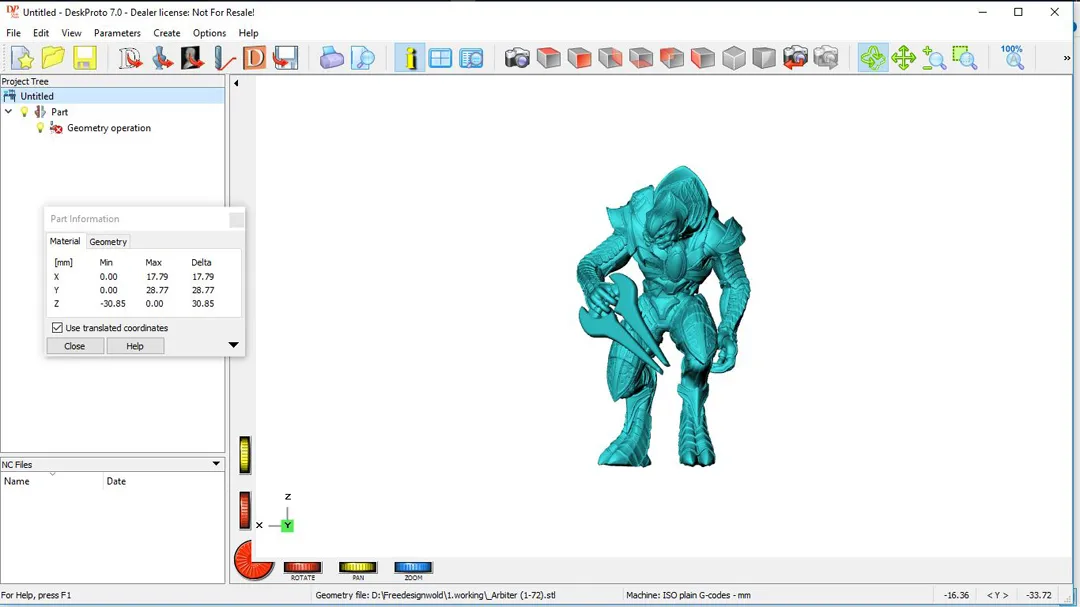The width and height of the screenshot is (1080, 607).
Task: Open the NC Files panel dropdown arrow
Action: 216,464
